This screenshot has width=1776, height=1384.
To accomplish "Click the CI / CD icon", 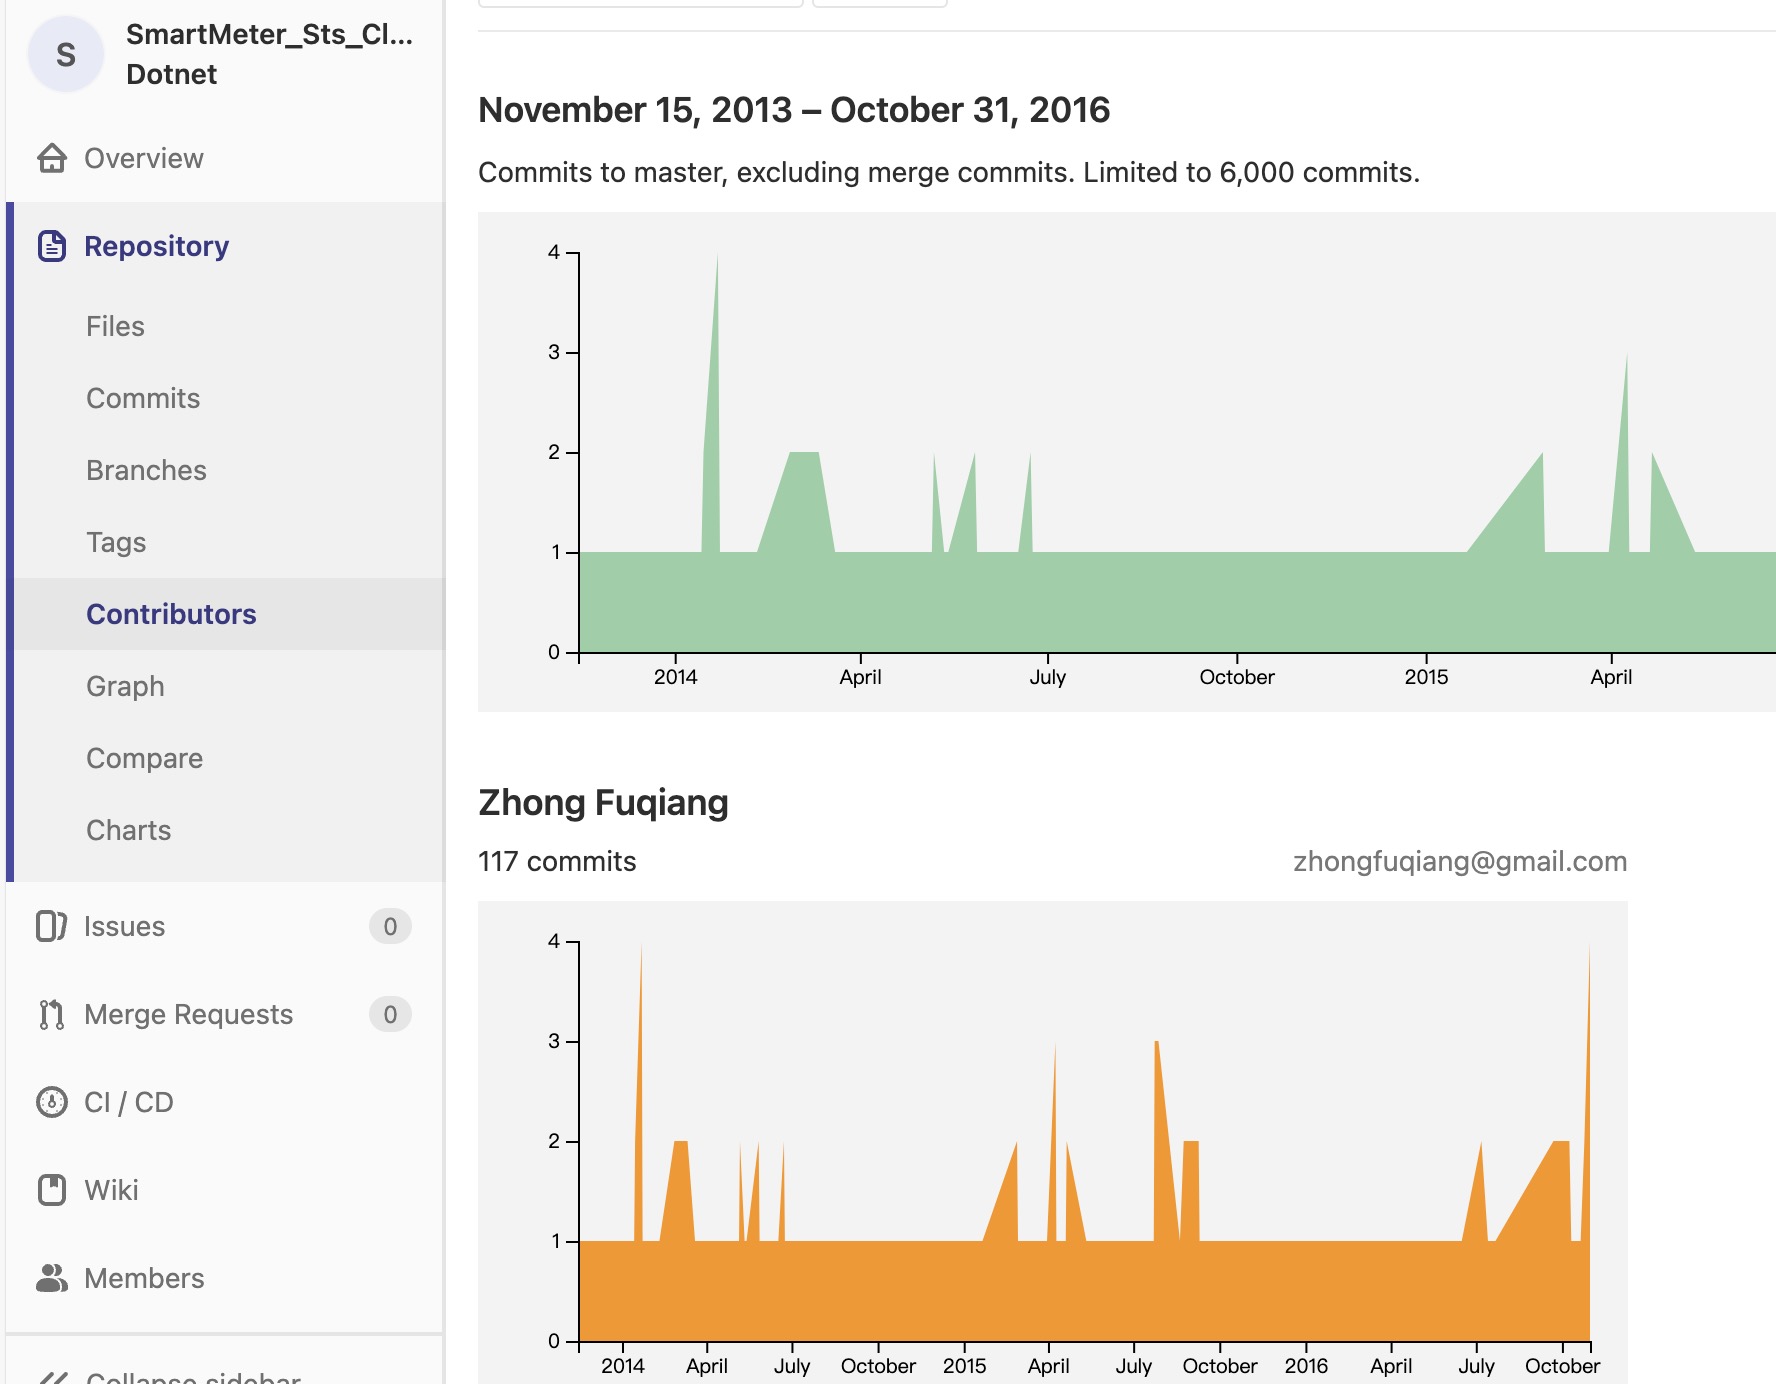I will coord(52,1102).
